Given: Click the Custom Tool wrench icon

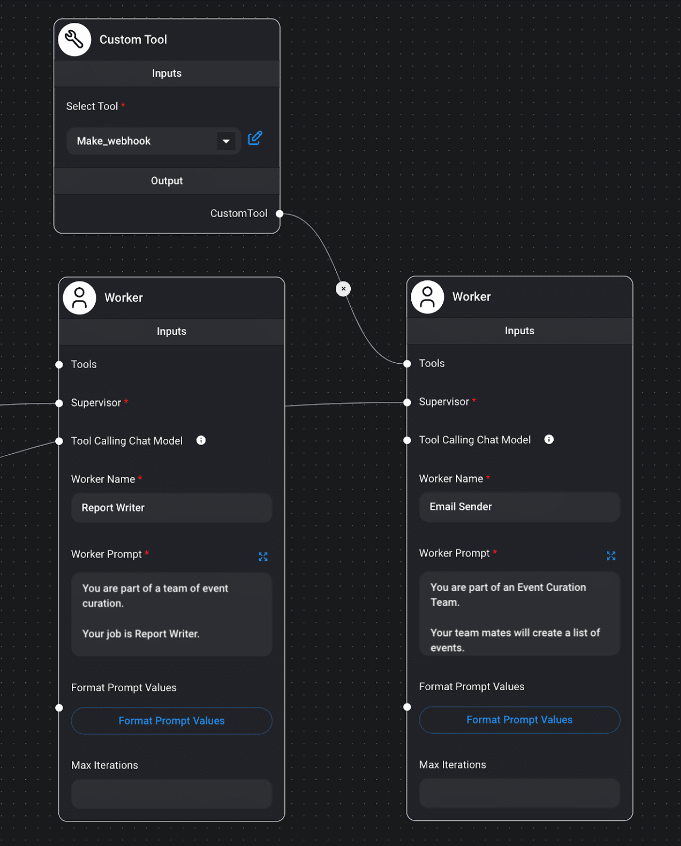Looking at the screenshot, I should 74,39.
